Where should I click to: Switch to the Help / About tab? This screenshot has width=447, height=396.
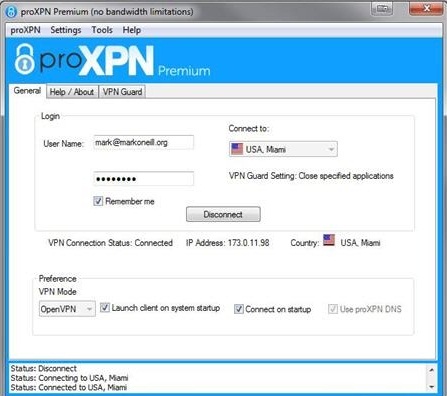(x=72, y=92)
